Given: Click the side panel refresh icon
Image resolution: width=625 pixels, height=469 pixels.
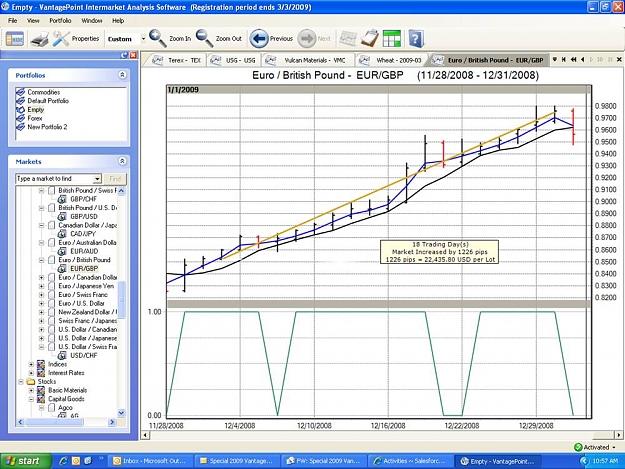Looking at the screenshot, I should (124, 55).
